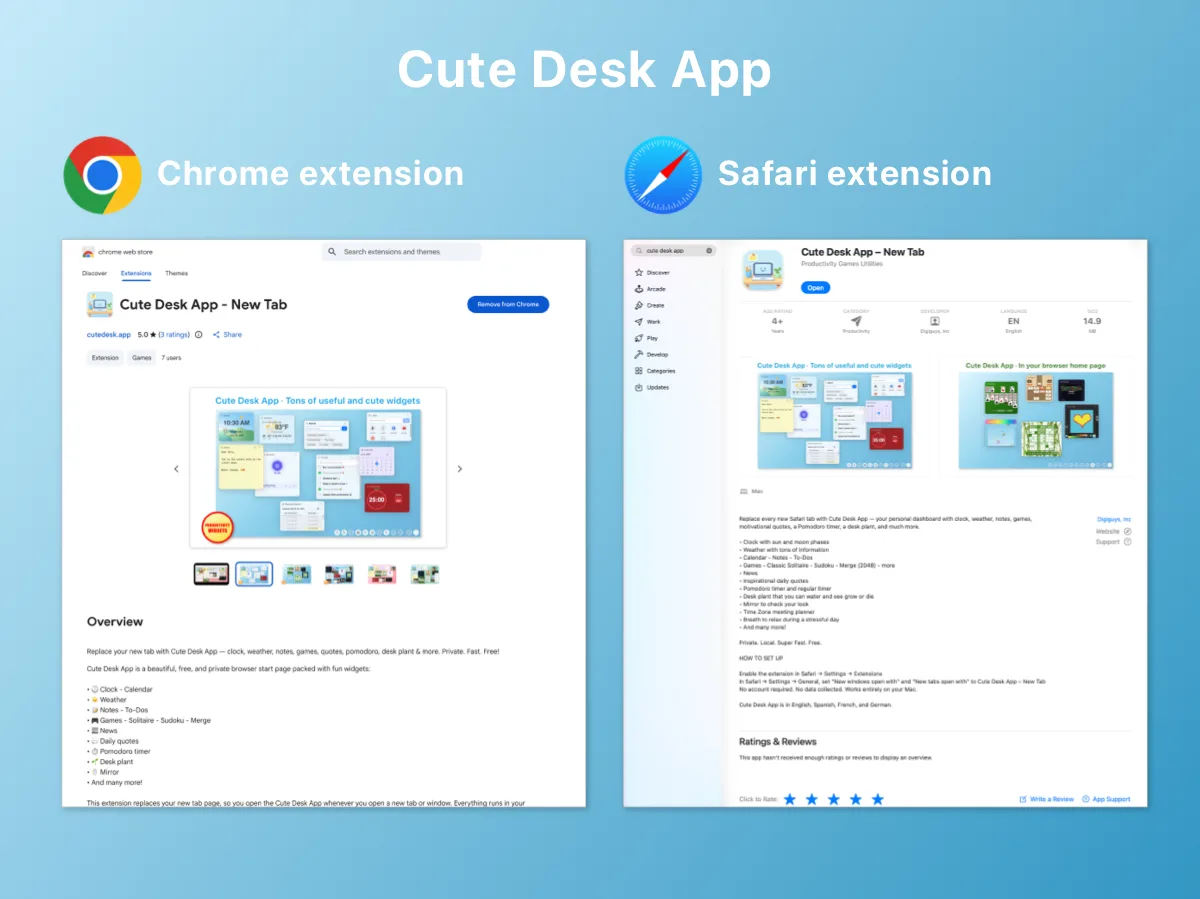This screenshot has height=899, width=1200.
Task: Show previous screenshot with the left arrow
Action: pyautogui.click(x=177, y=468)
